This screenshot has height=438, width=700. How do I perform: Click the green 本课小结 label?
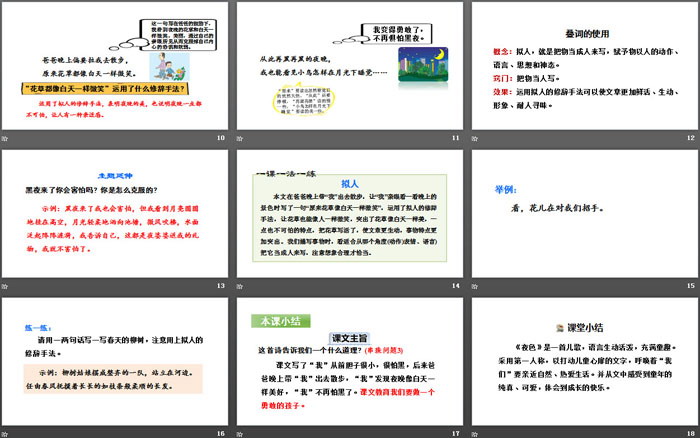tap(280, 321)
